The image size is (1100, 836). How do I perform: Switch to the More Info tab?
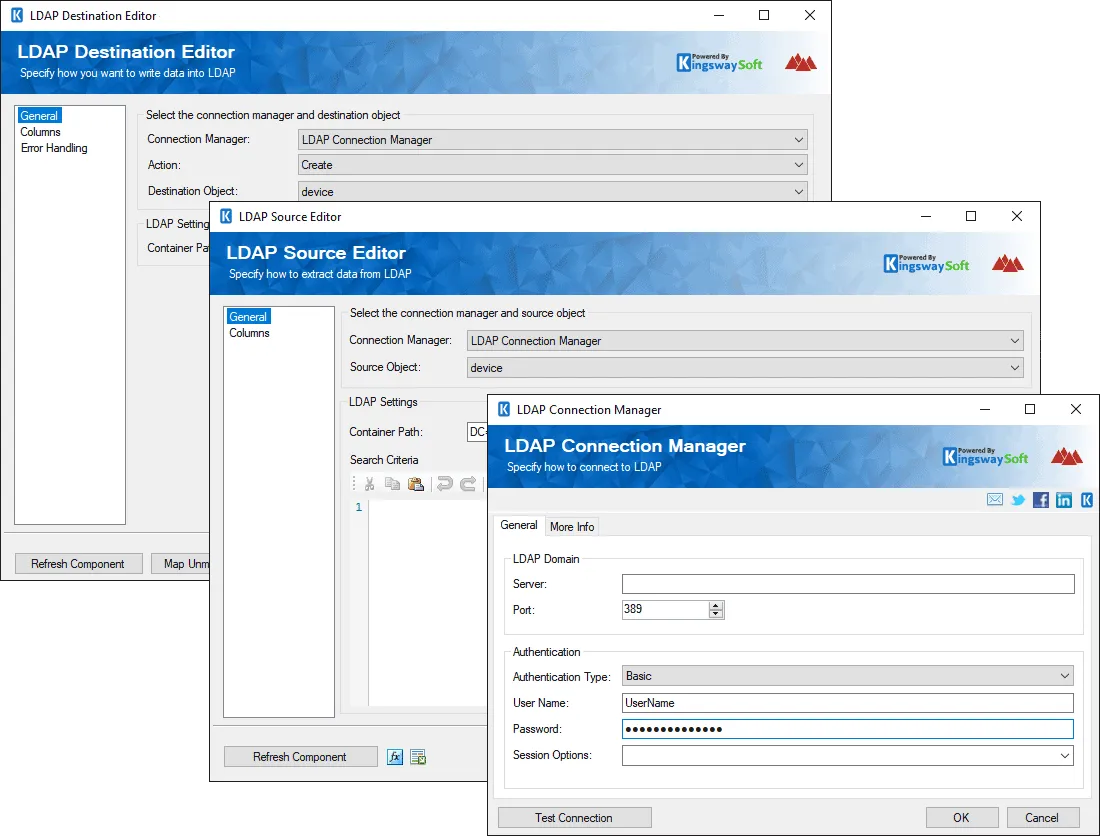pos(572,527)
